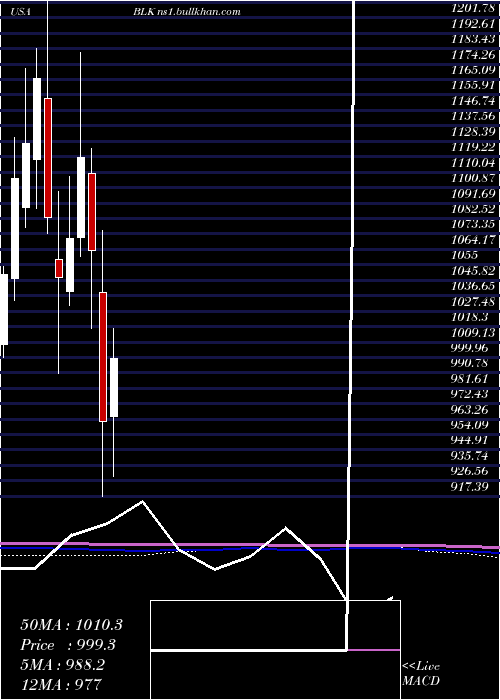Select the 981.61 price label
The width and height of the screenshot is (500, 700).
point(470,379)
